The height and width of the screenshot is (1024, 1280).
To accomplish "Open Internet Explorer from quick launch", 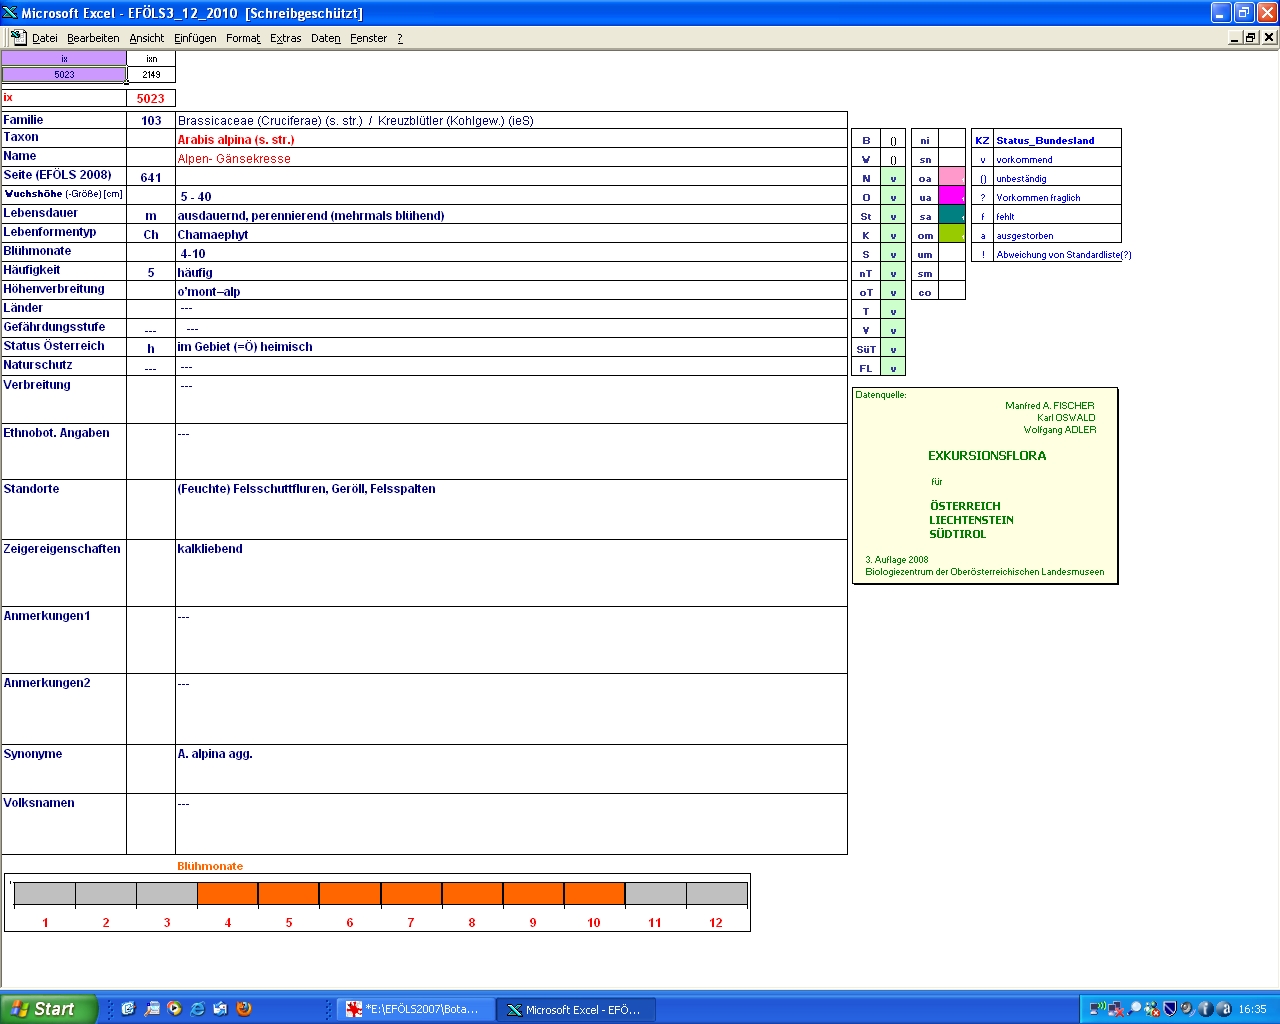I will pyautogui.click(x=197, y=1009).
